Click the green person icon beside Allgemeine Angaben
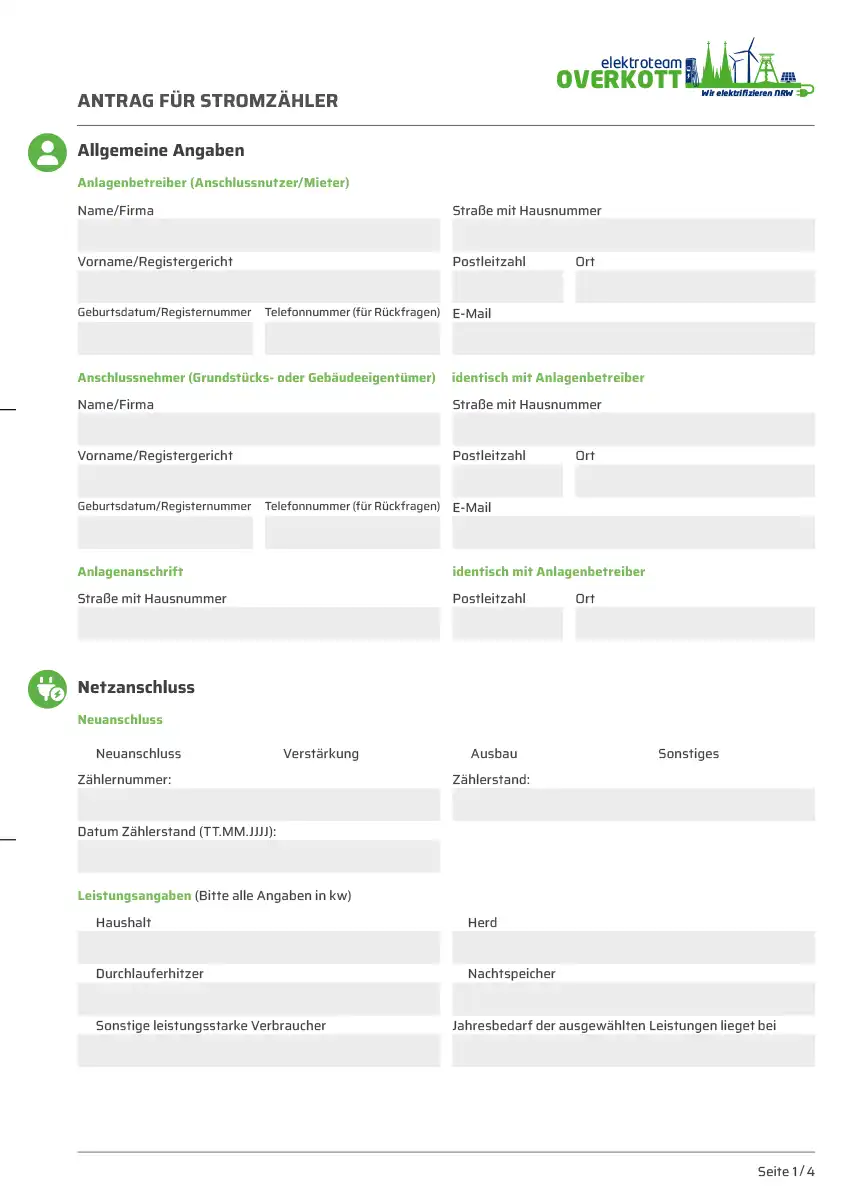The height and width of the screenshot is (1200, 849). click(46, 152)
